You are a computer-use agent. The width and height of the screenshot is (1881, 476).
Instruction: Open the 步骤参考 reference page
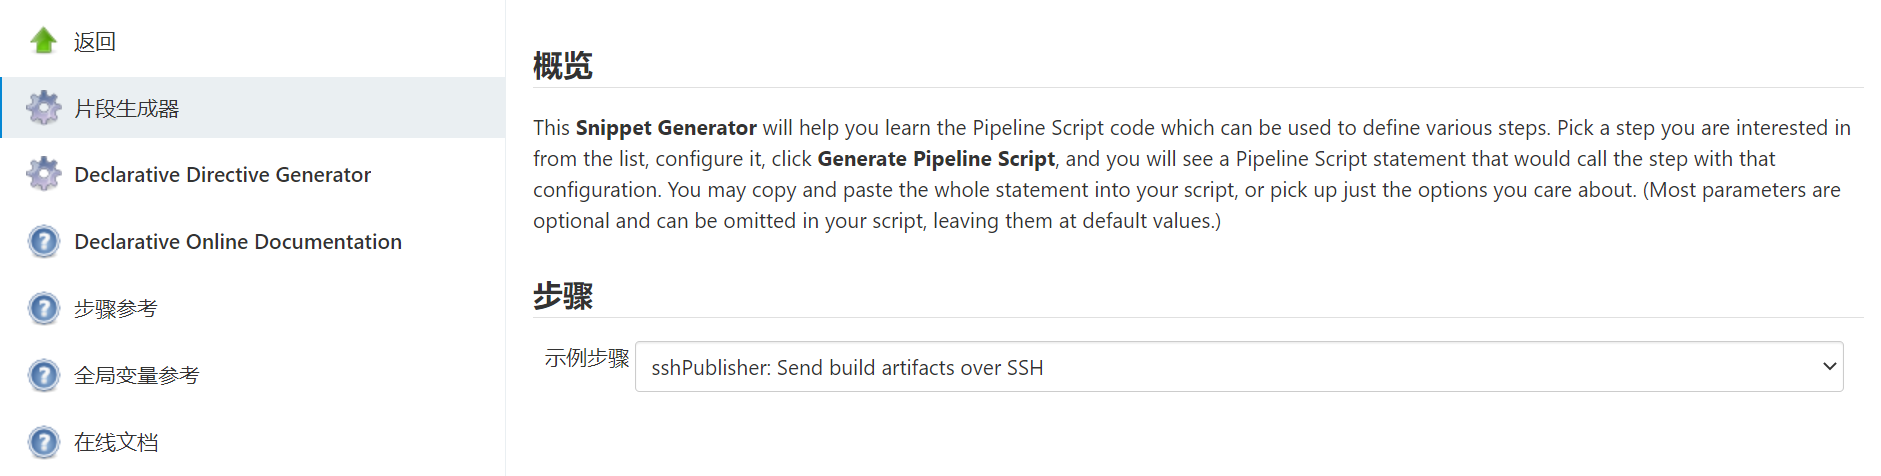click(x=116, y=309)
